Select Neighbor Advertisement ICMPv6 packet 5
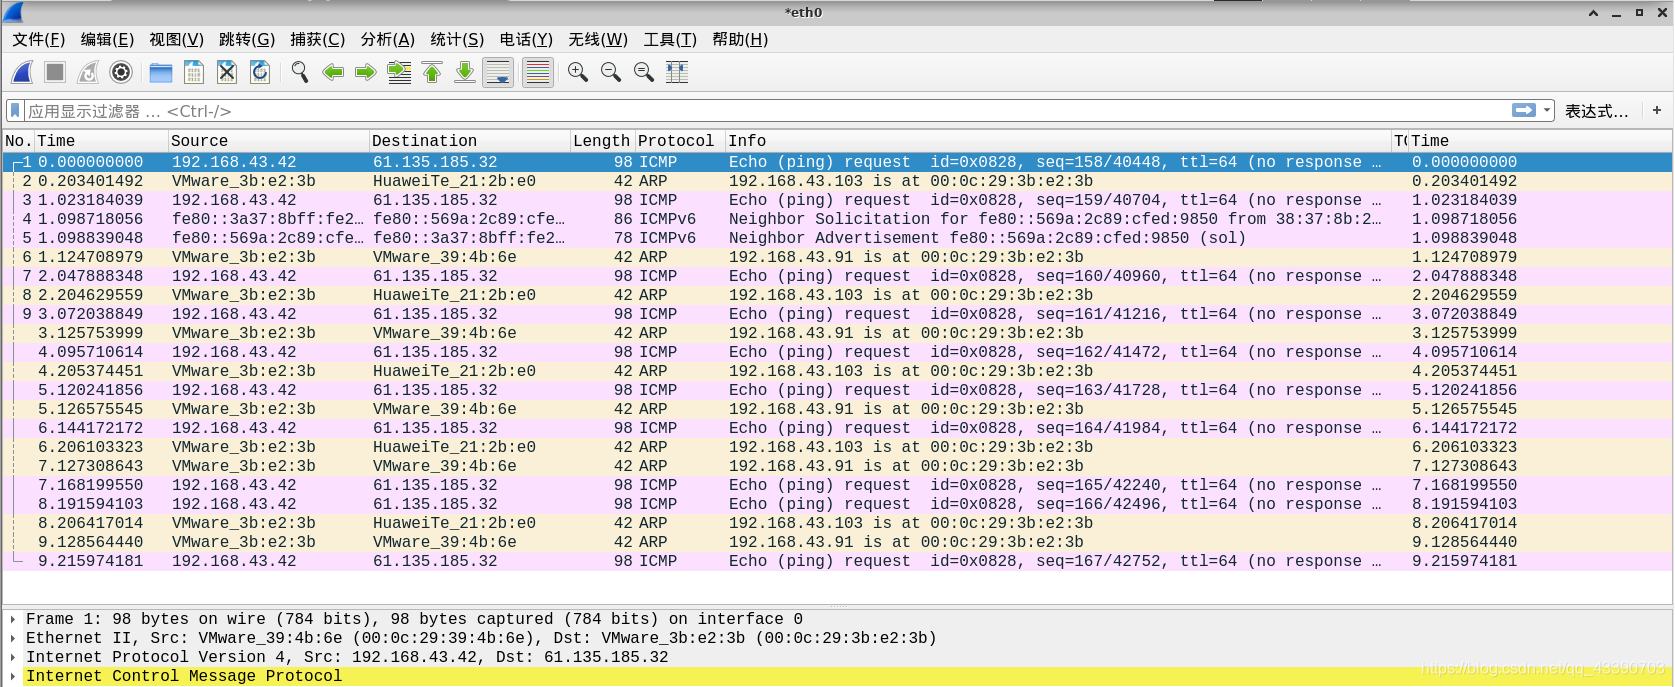Screen dimensions: 1675x687 pos(836,238)
